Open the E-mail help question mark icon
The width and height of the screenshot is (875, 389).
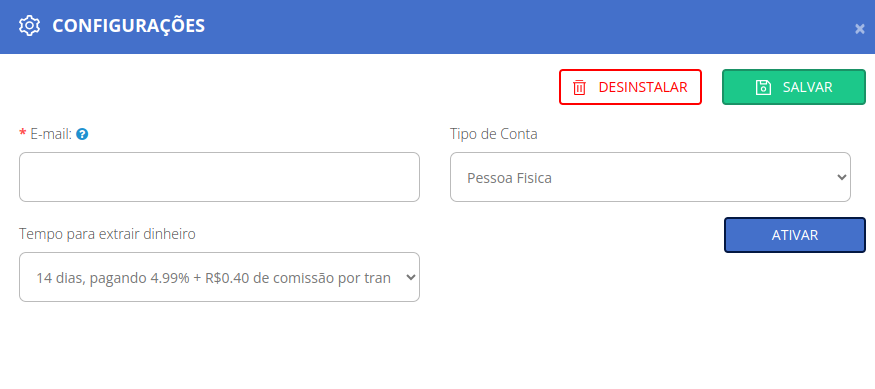[x=82, y=134]
